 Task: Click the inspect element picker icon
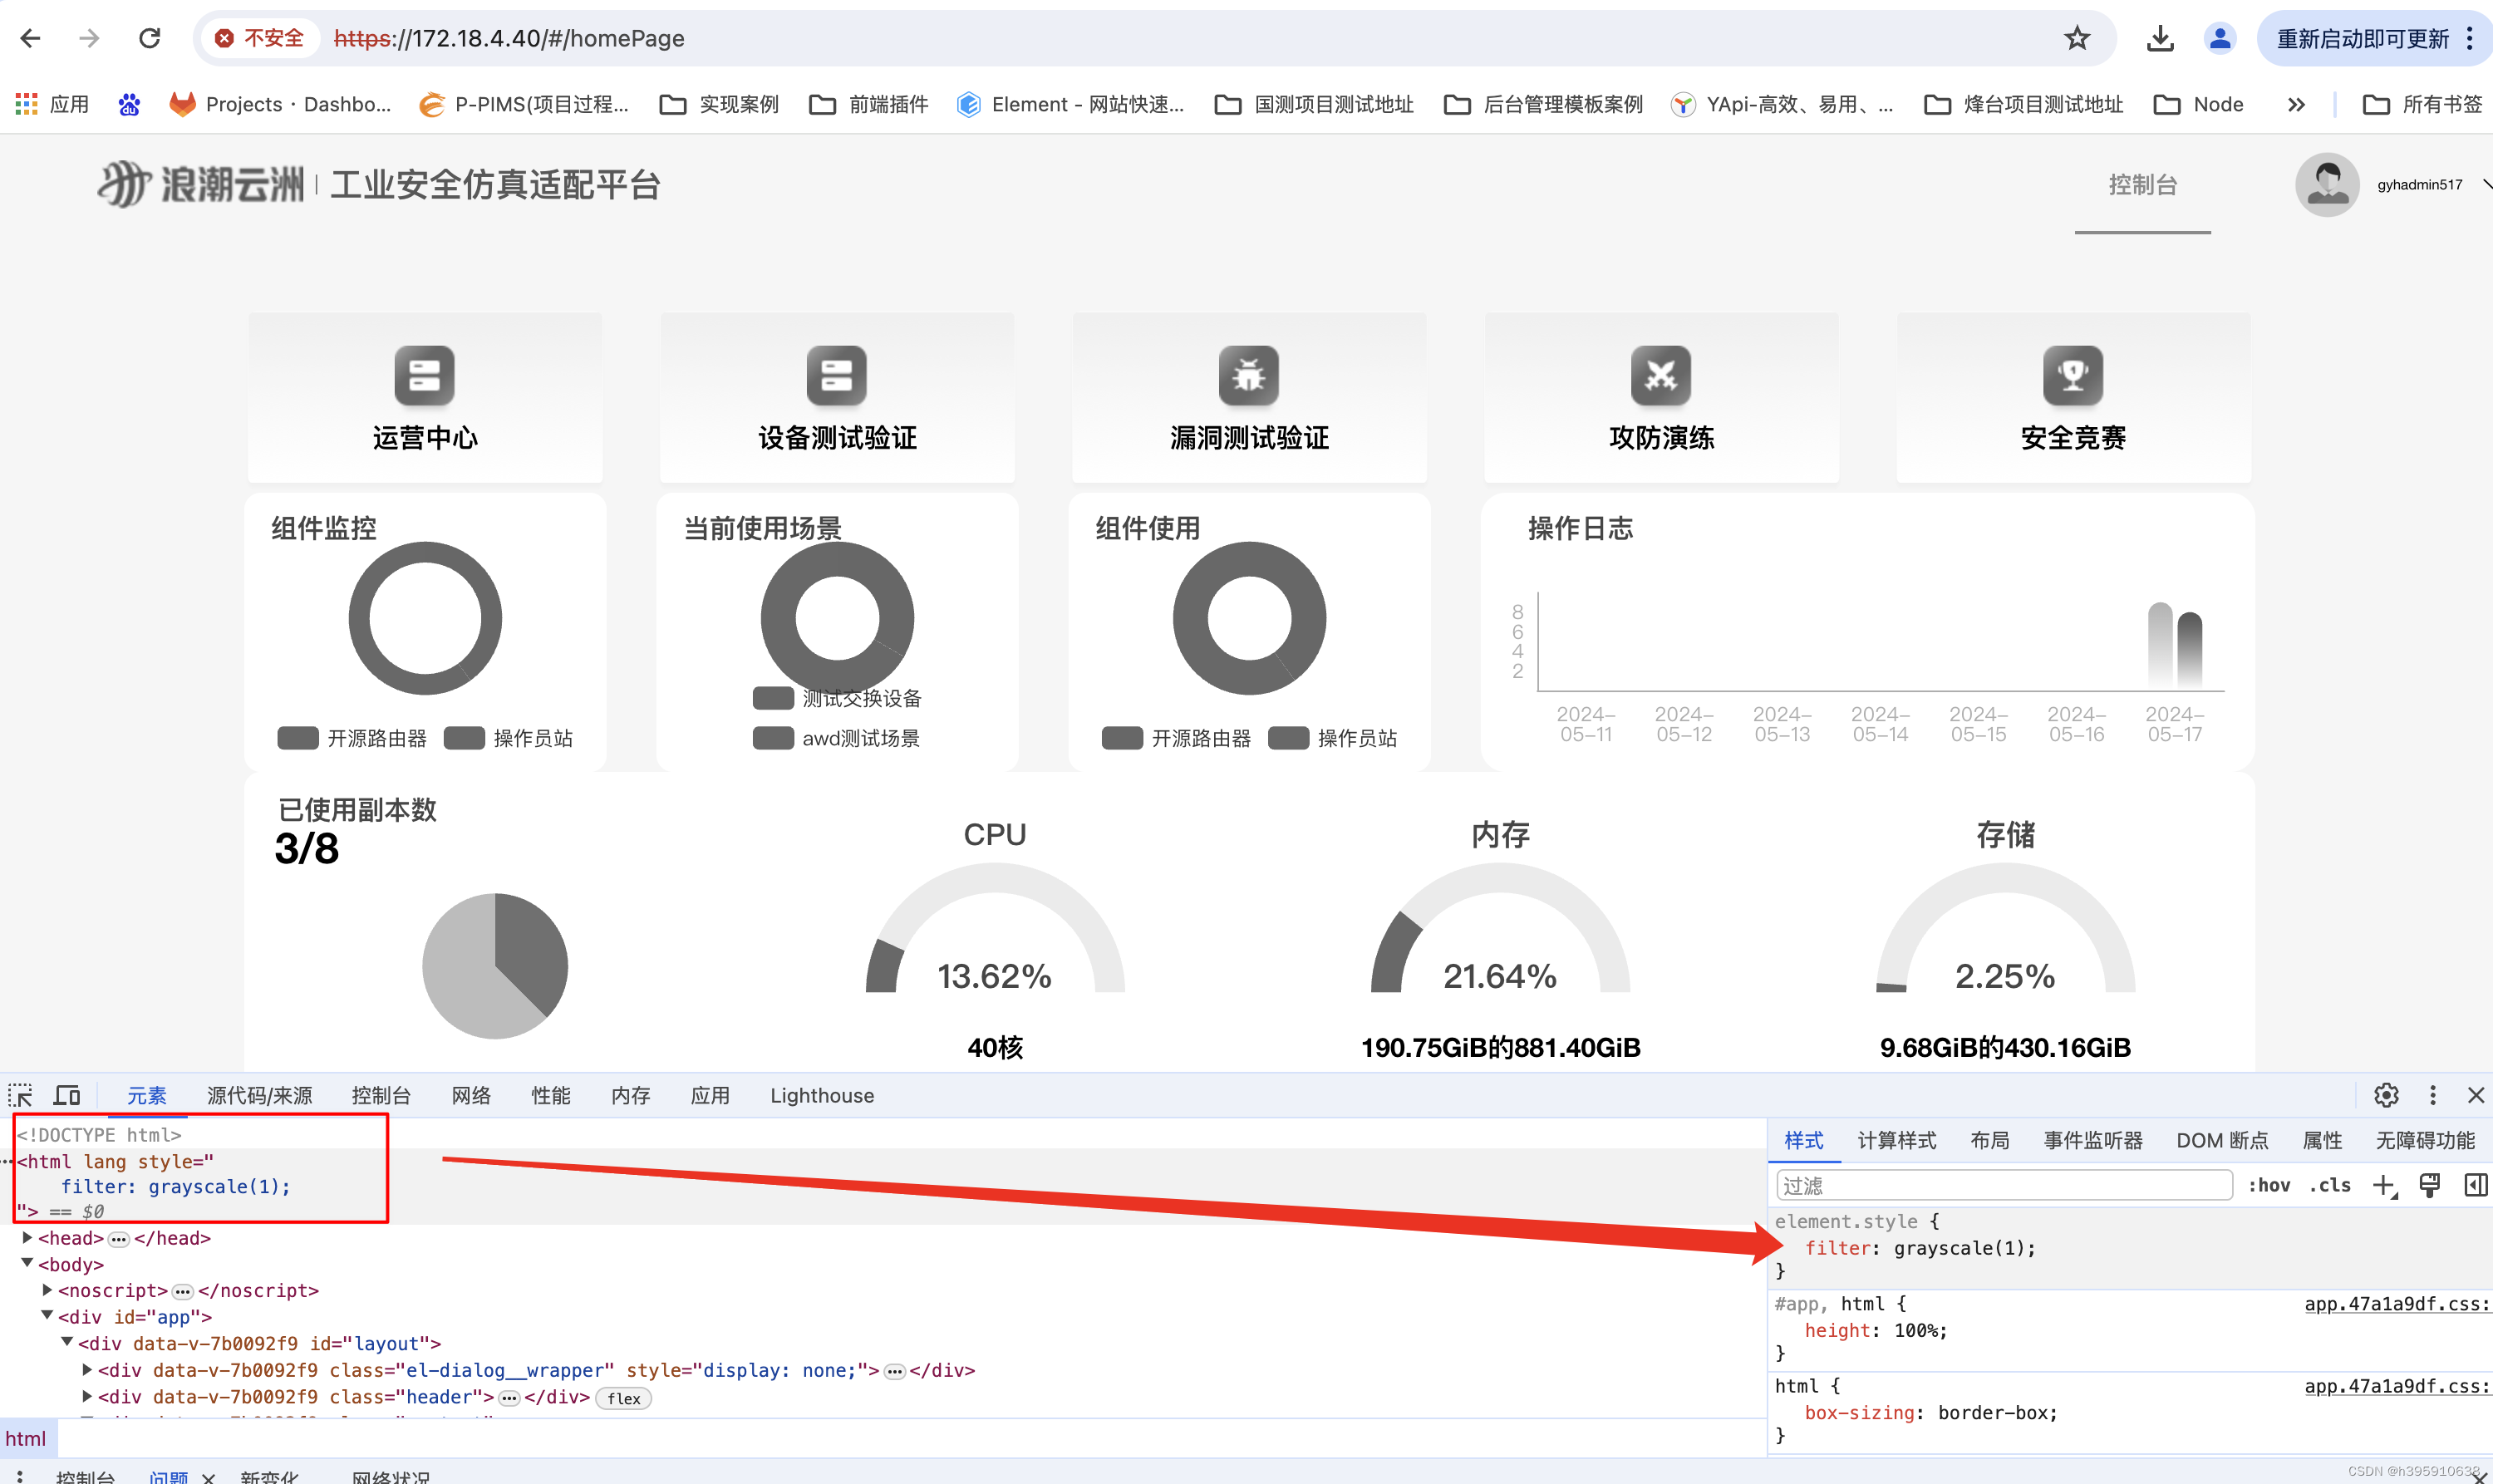click(21, 1095)
